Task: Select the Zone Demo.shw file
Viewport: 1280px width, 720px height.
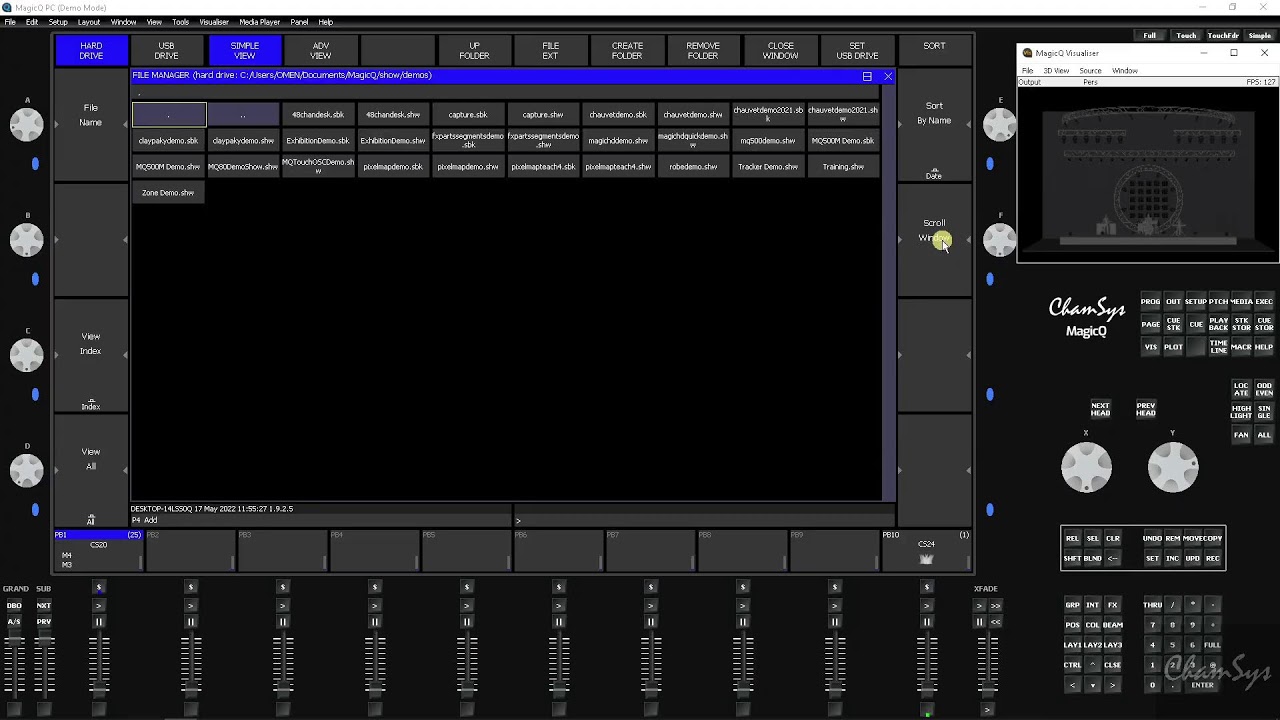Action: click(x=168, y=193)
